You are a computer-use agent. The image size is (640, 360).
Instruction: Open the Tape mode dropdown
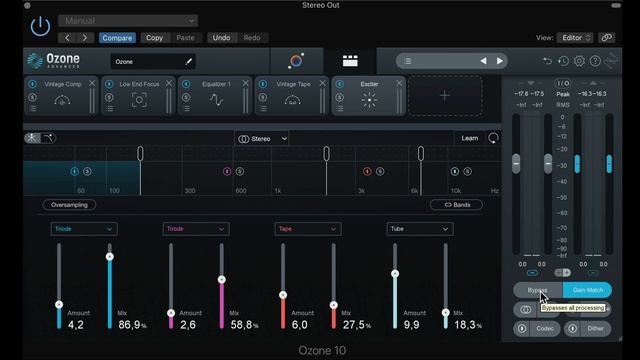tap(308, 229)
